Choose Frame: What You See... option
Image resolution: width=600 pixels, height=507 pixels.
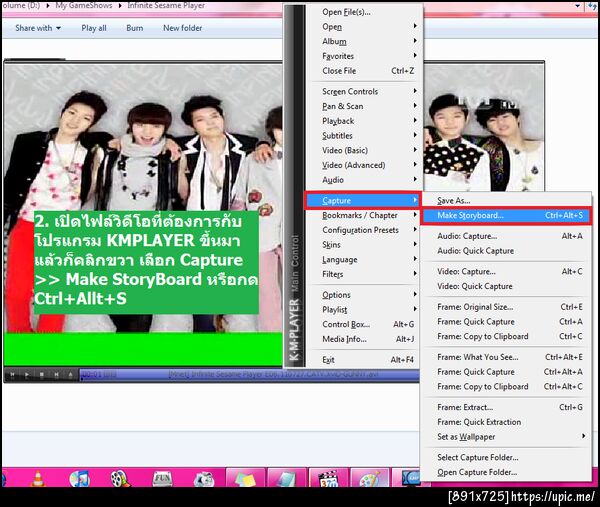tap(506, 357)
